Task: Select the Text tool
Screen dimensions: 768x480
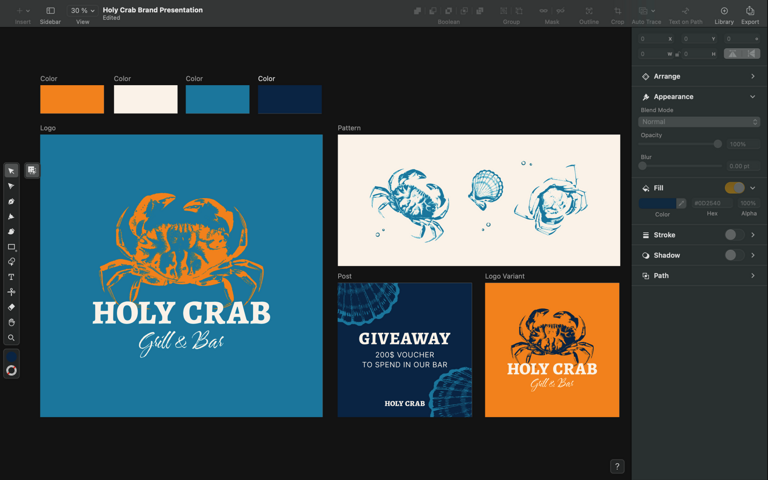Action: (11, 277)
